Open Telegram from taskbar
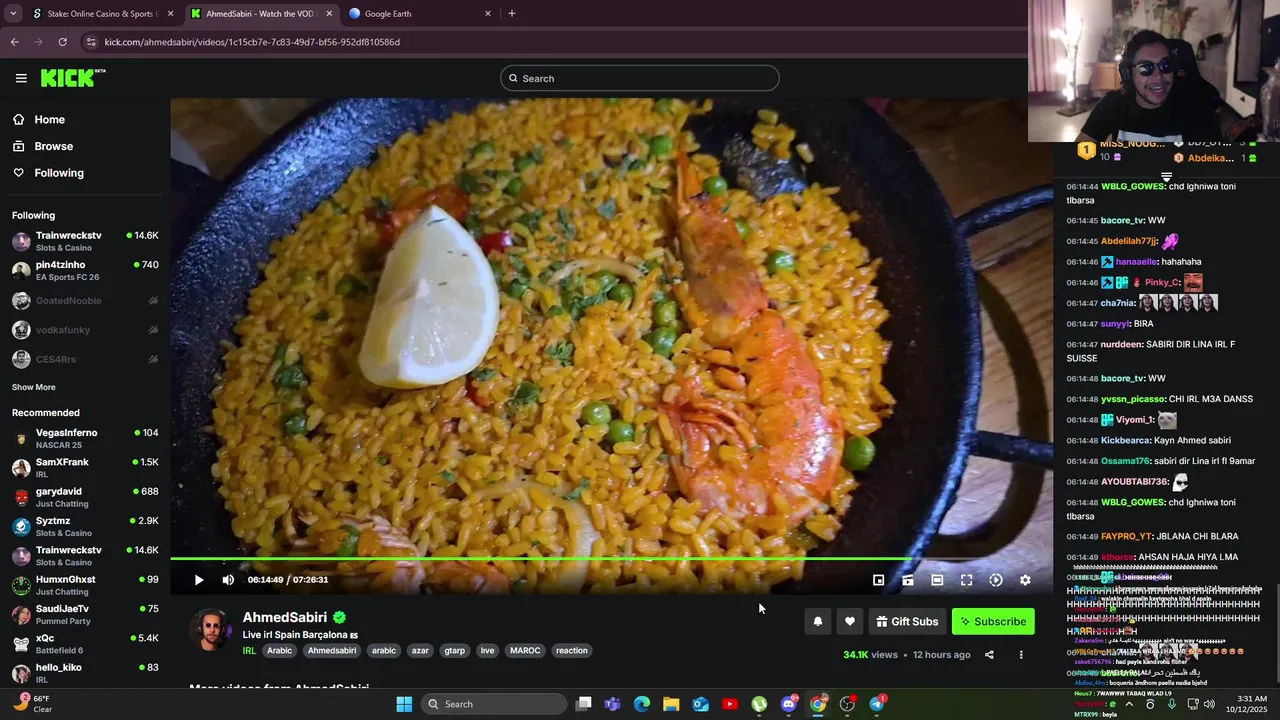 click(877, 704)
